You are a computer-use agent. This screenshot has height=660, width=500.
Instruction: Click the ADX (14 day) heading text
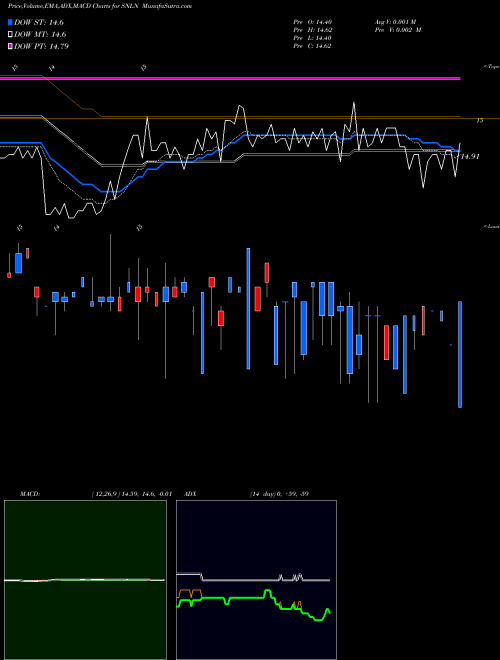point(246,494)
